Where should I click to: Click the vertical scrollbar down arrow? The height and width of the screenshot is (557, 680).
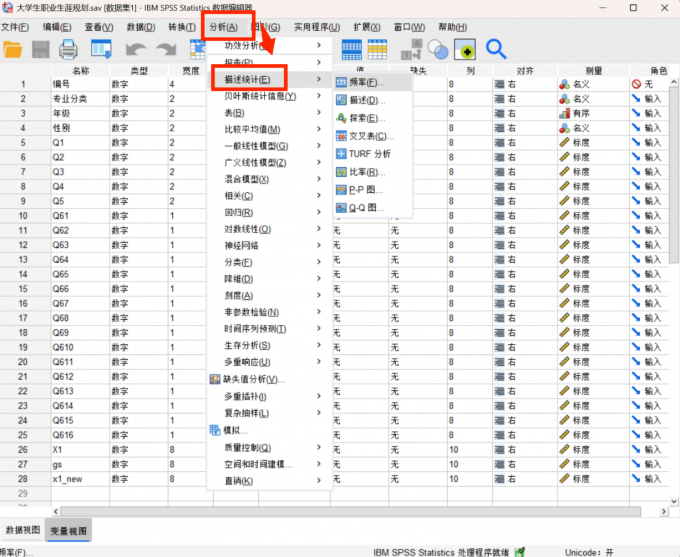point(674,501)
